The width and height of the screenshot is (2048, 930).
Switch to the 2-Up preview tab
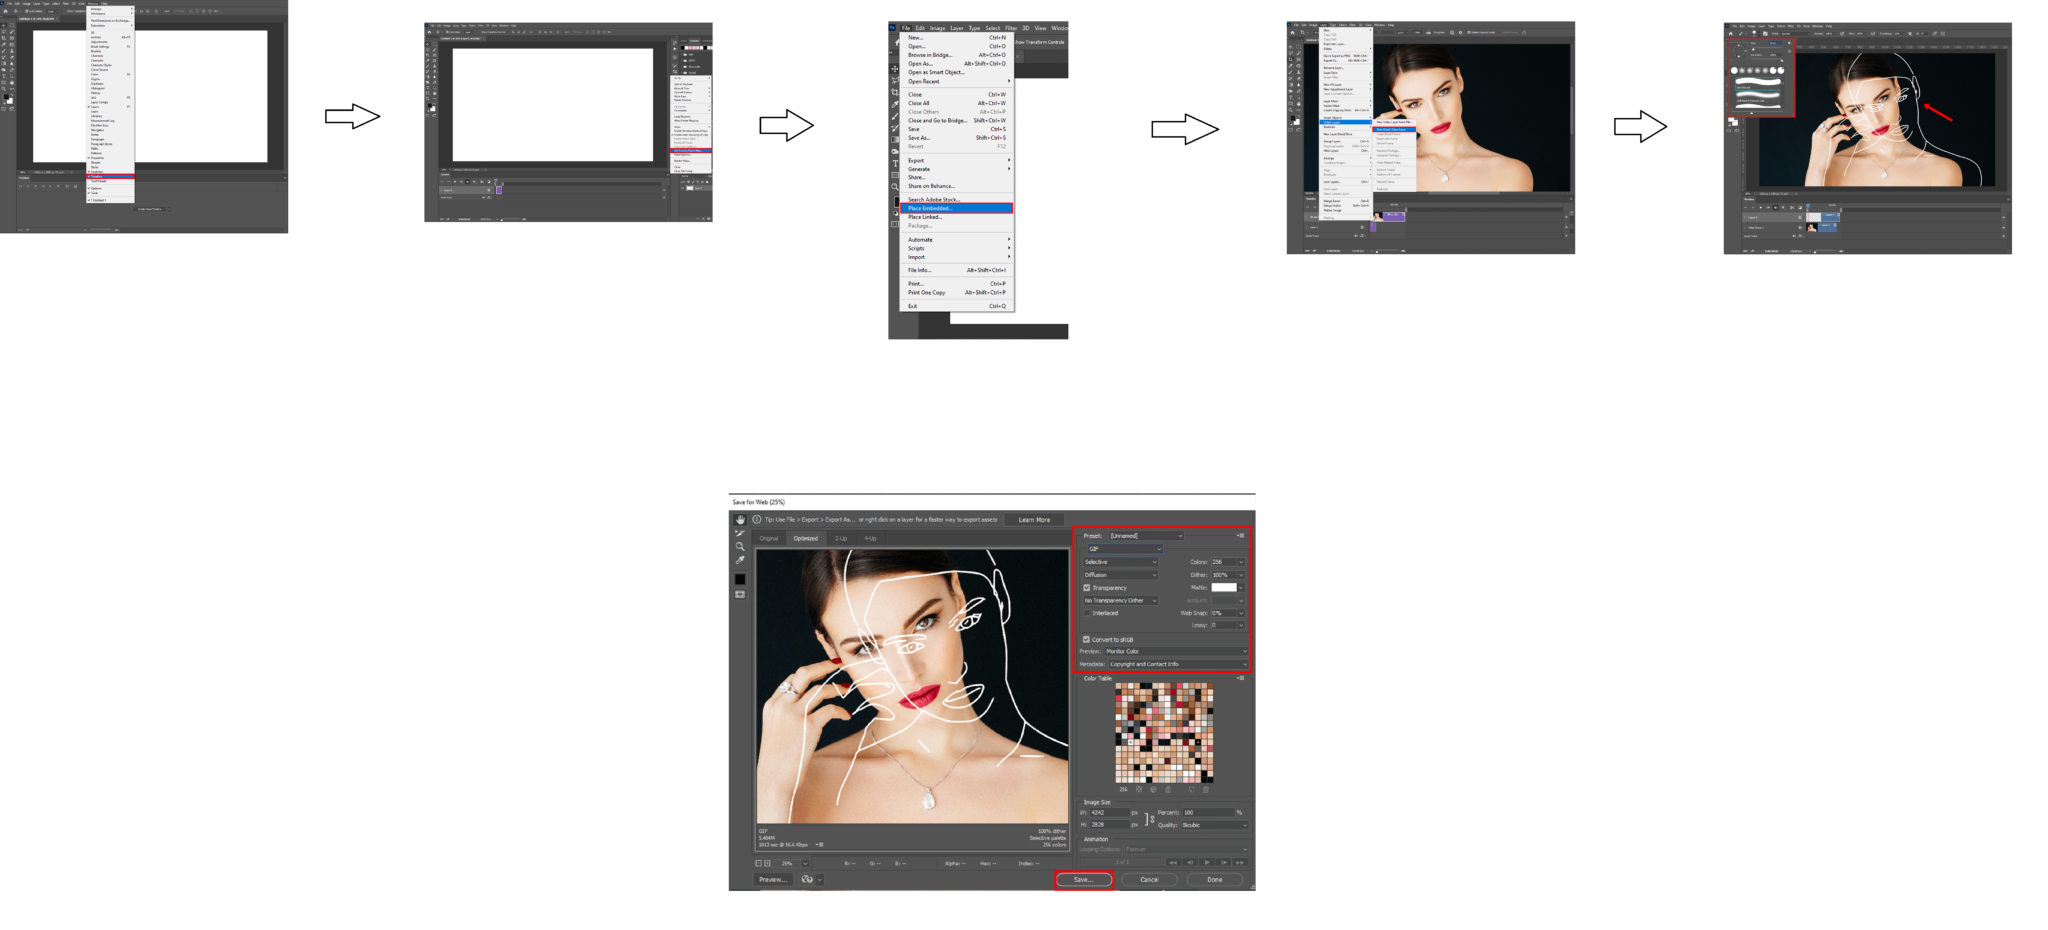pyautogui.click(x=841, y=539)
